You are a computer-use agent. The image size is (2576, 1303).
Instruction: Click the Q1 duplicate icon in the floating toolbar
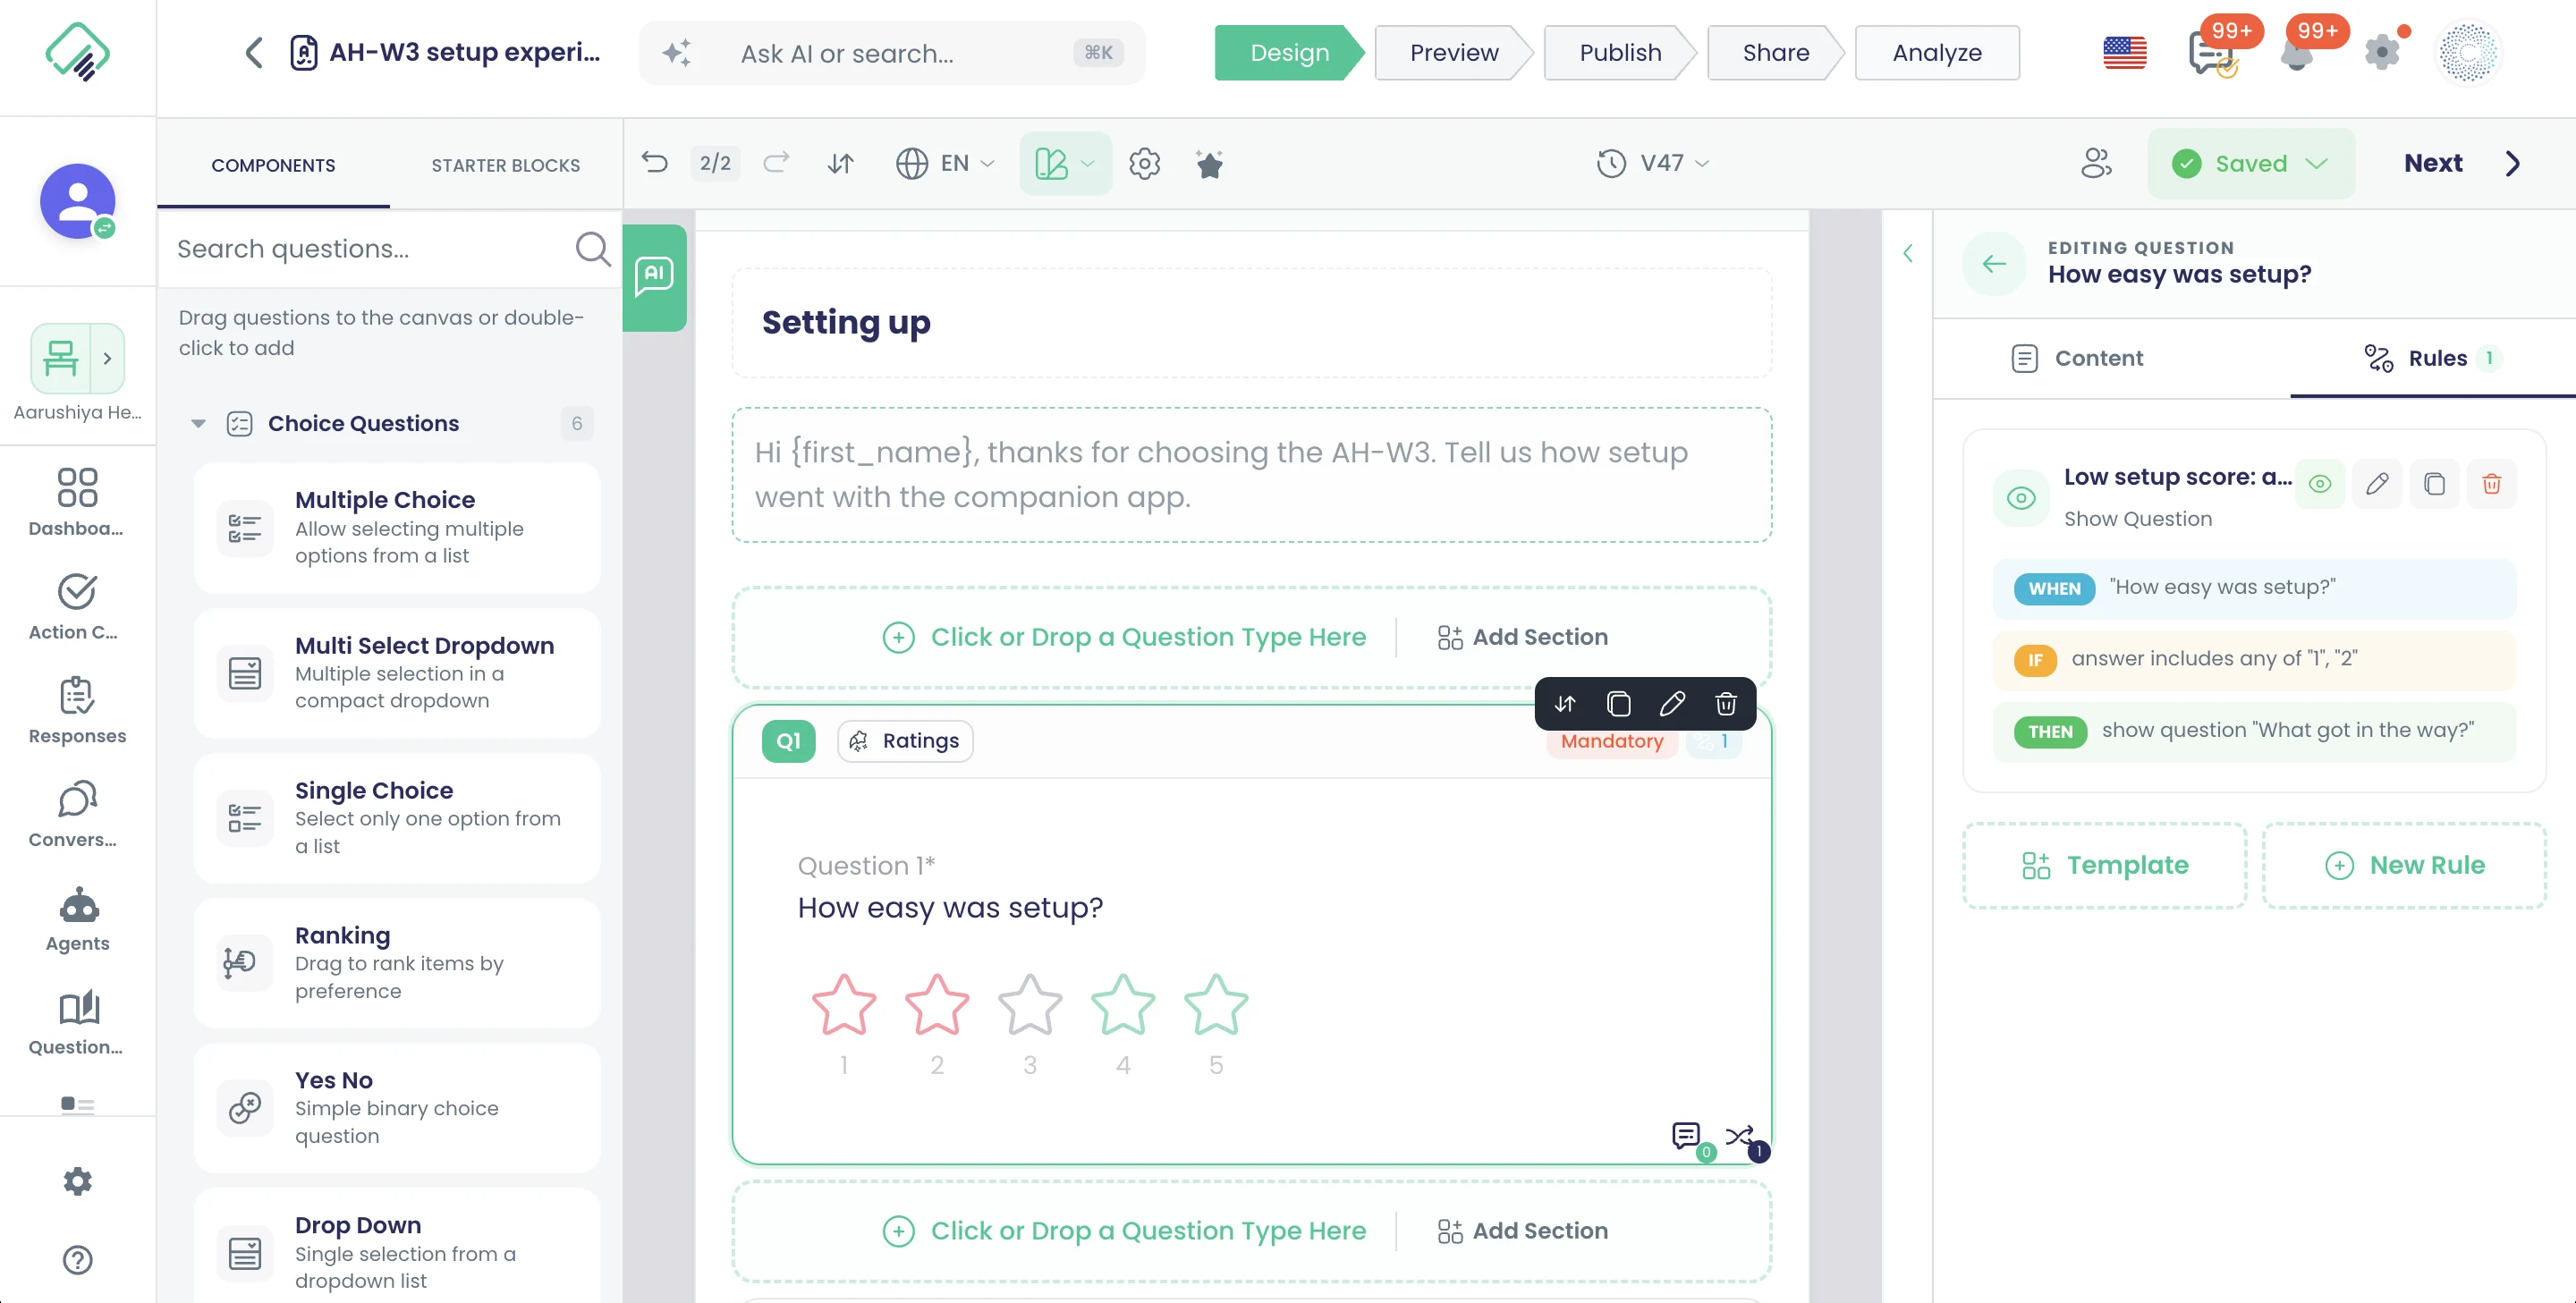[x=1618, y=704]
